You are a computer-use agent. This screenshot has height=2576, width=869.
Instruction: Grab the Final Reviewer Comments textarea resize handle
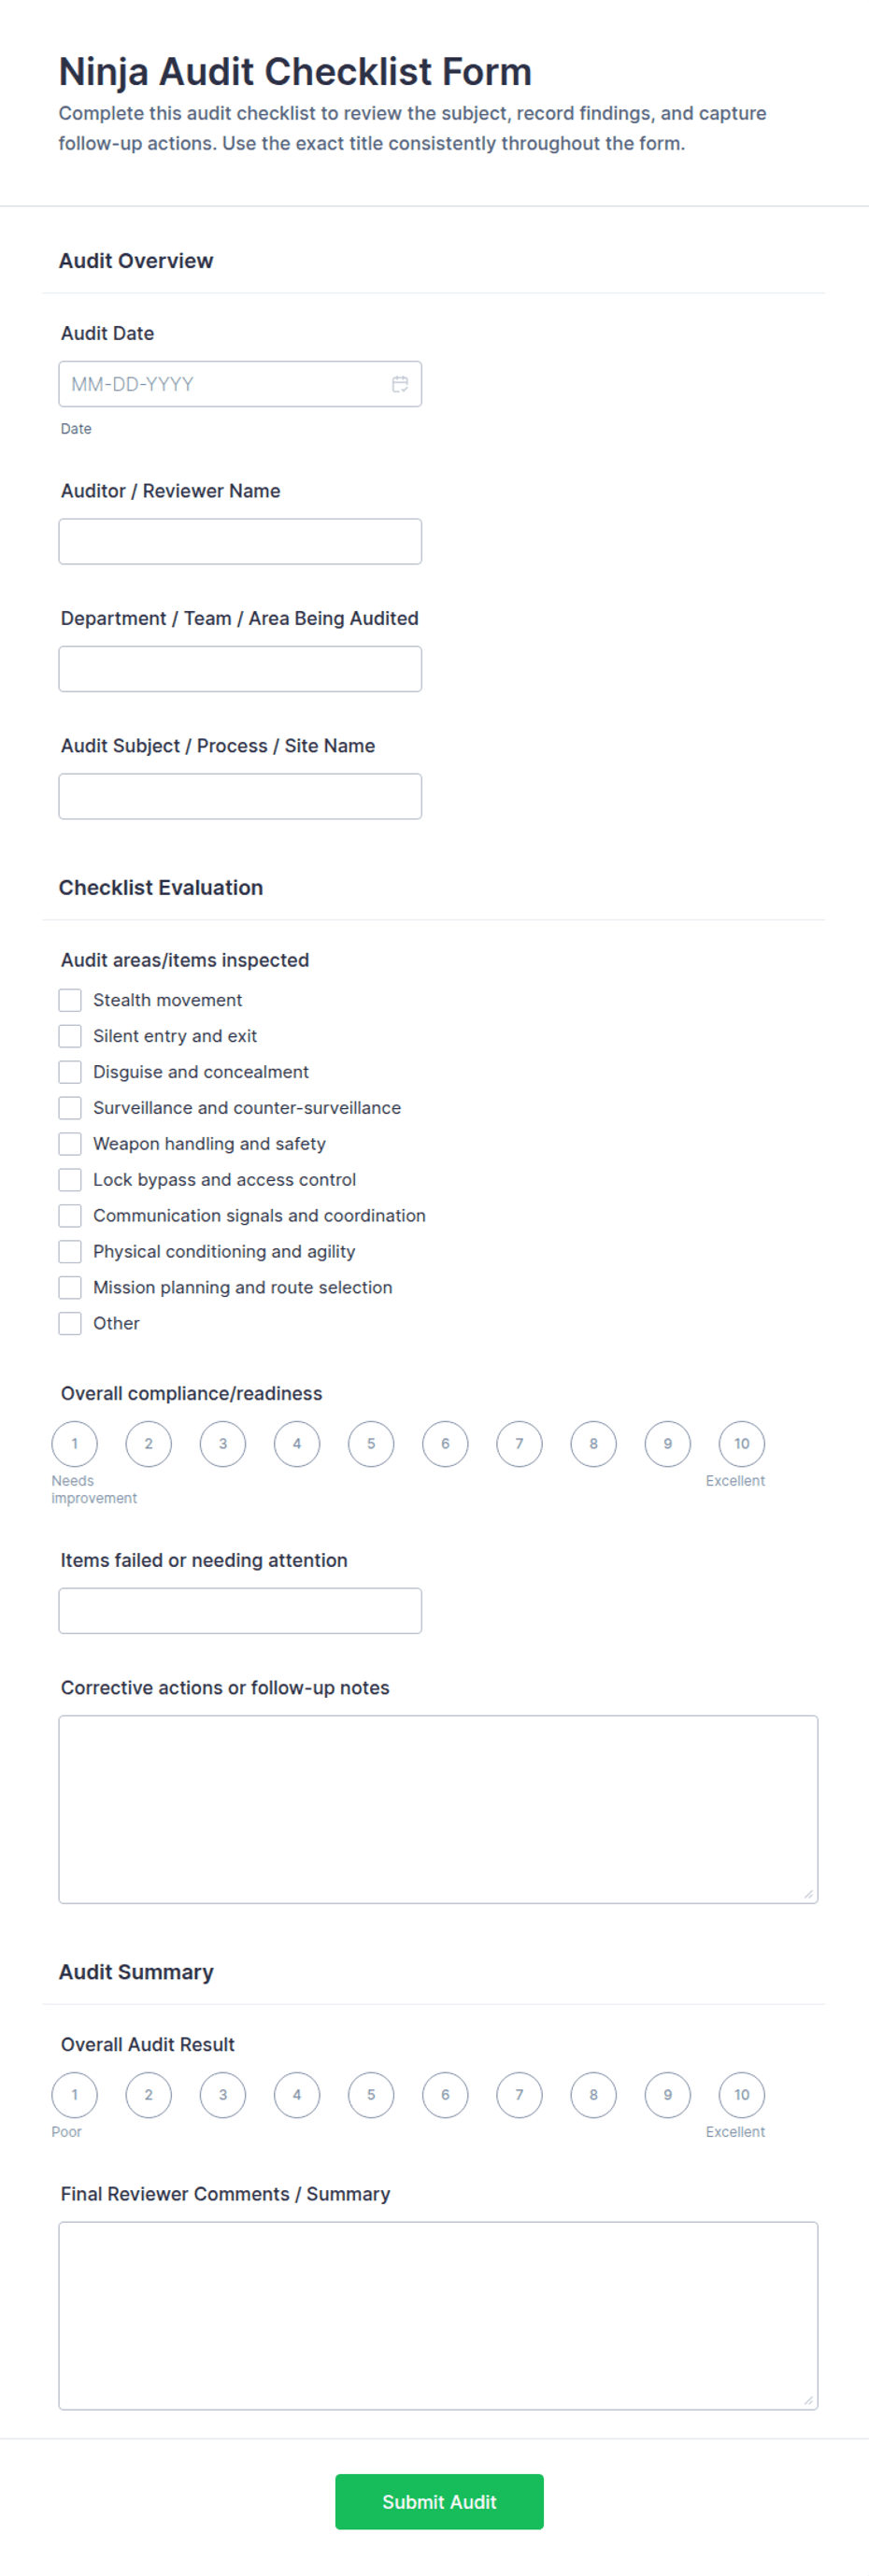pos(809,2400)
